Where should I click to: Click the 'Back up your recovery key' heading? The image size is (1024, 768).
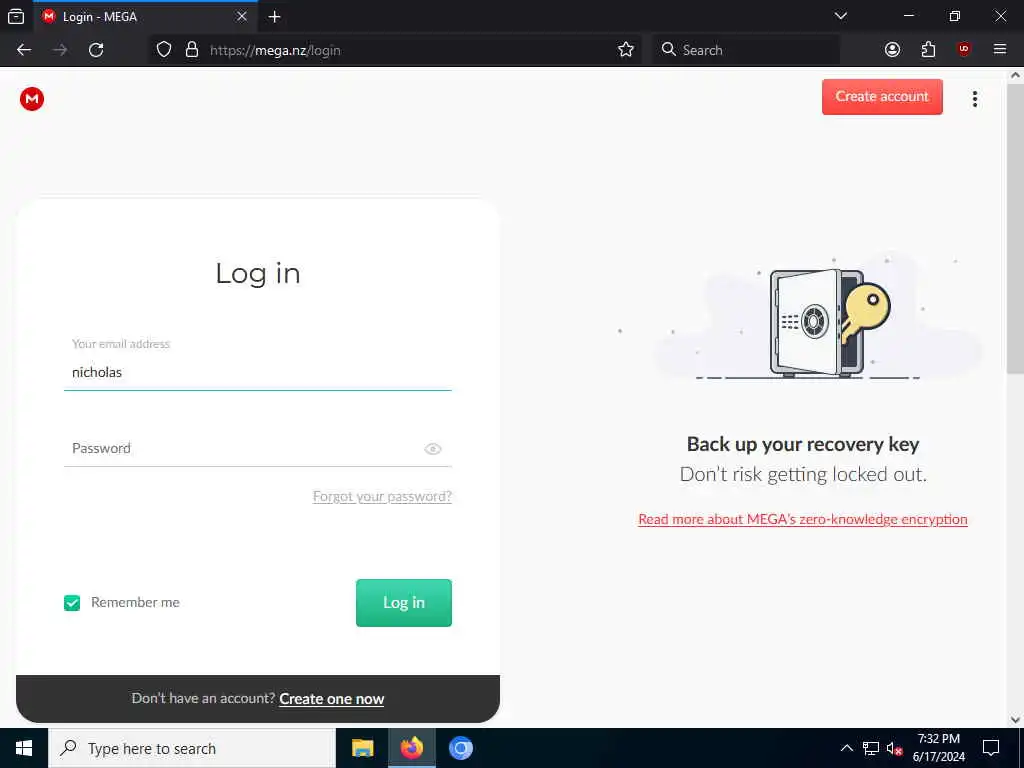pyautogui.click(x=803, y=445)
